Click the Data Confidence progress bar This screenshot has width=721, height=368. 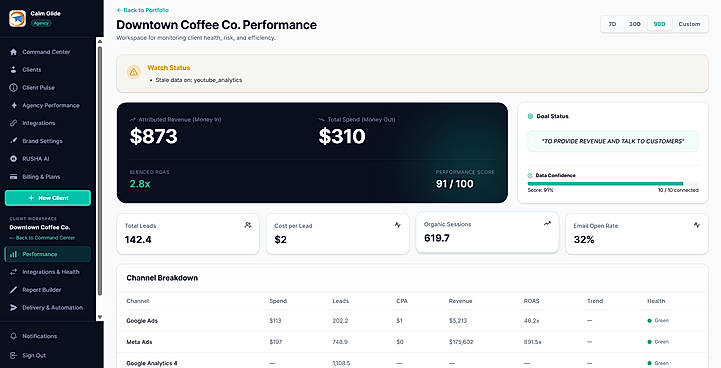click(613, 184)
